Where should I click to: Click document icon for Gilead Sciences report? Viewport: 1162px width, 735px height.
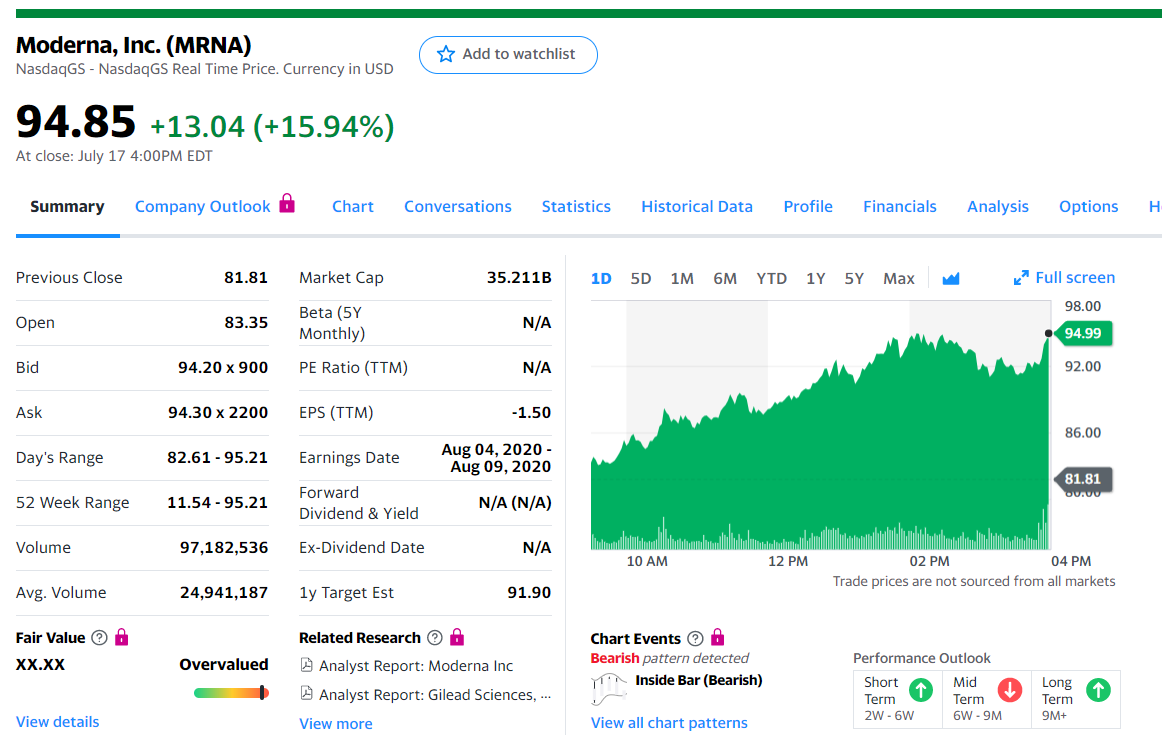[x=306, y=694]
